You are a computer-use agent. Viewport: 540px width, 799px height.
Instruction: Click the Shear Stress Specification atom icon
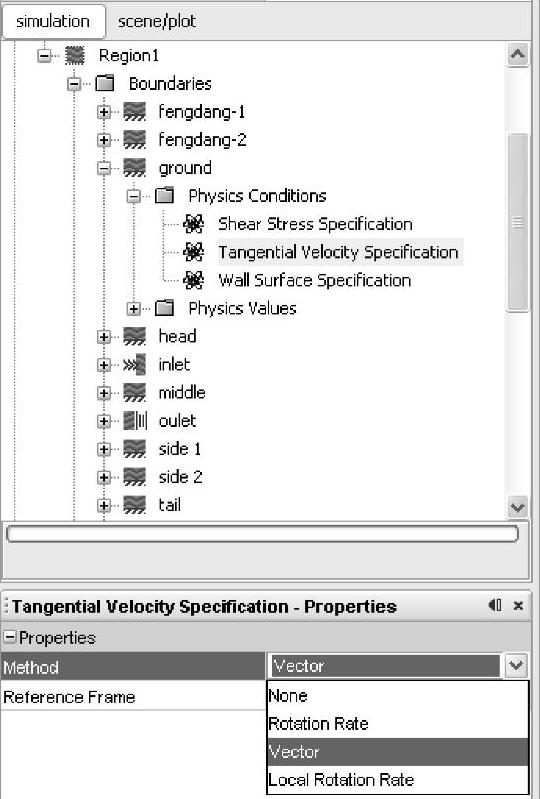click(x=194, y=224)
